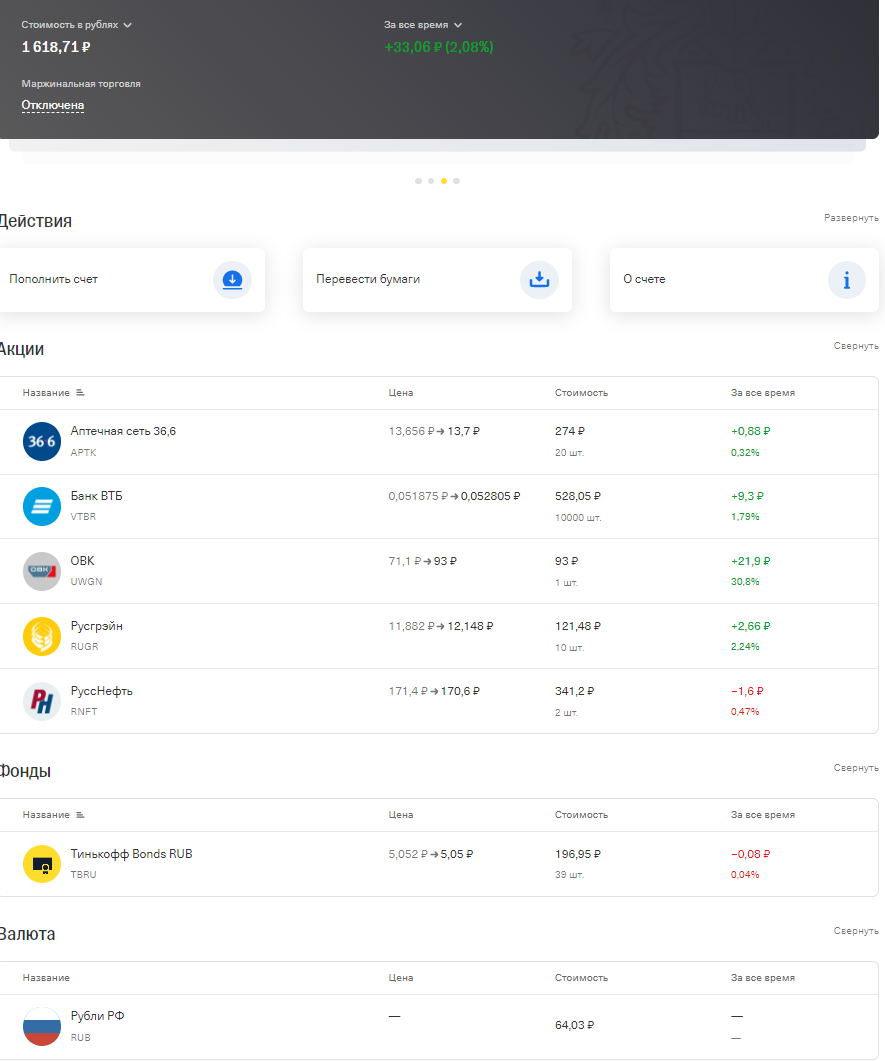Click the Цена header in Фонды table
Image resolution: width=885 pixels, height=1061 pixels.
(401, 815)
